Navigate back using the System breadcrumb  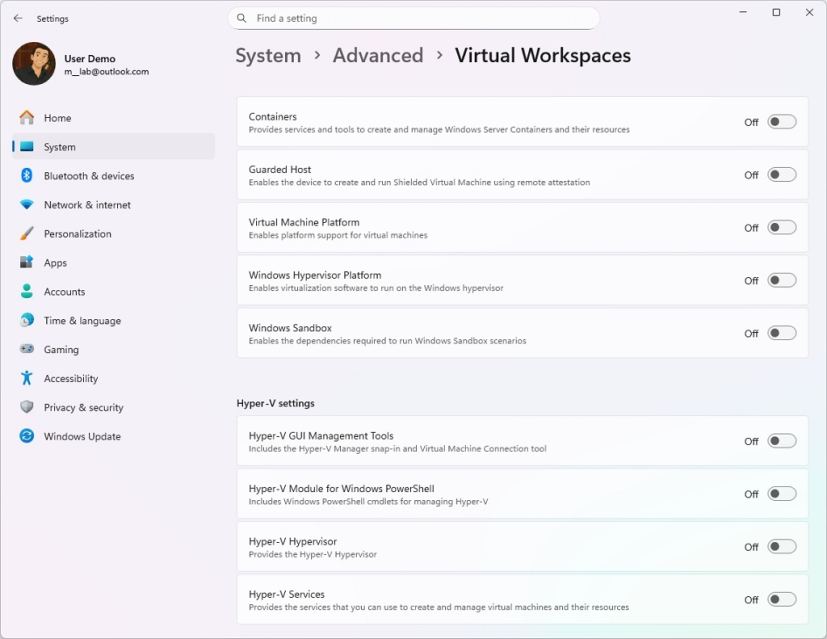268,55
